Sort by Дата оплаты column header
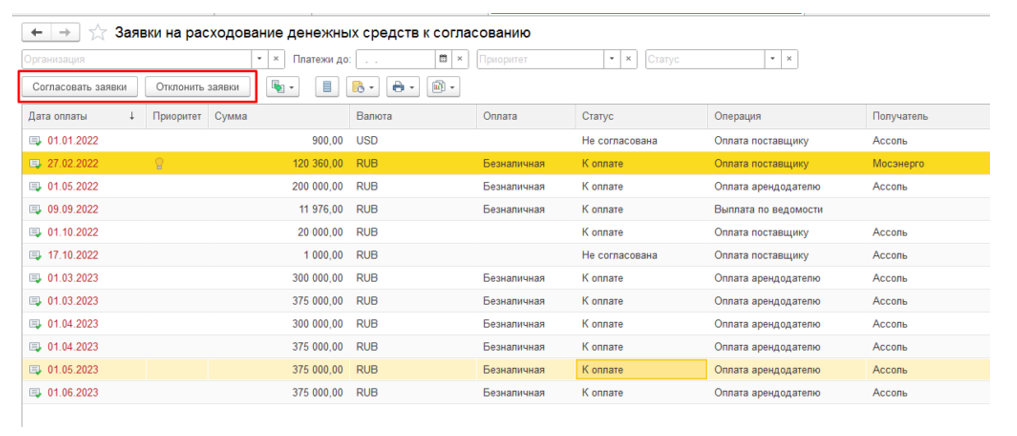 (x=83, y=116)
